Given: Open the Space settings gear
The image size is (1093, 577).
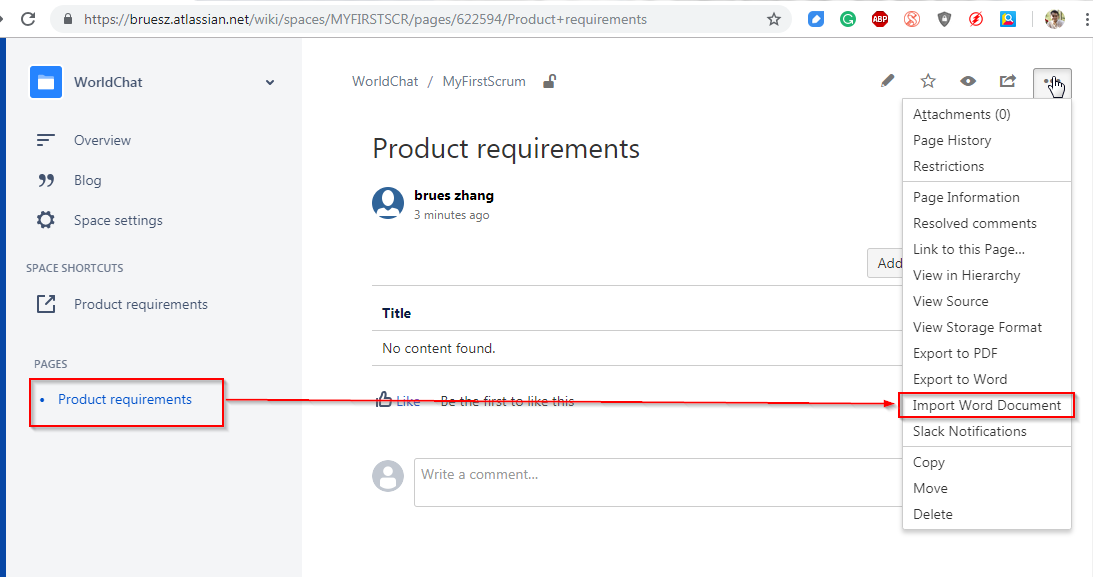Looking at the screenshot, I should 46,220.
